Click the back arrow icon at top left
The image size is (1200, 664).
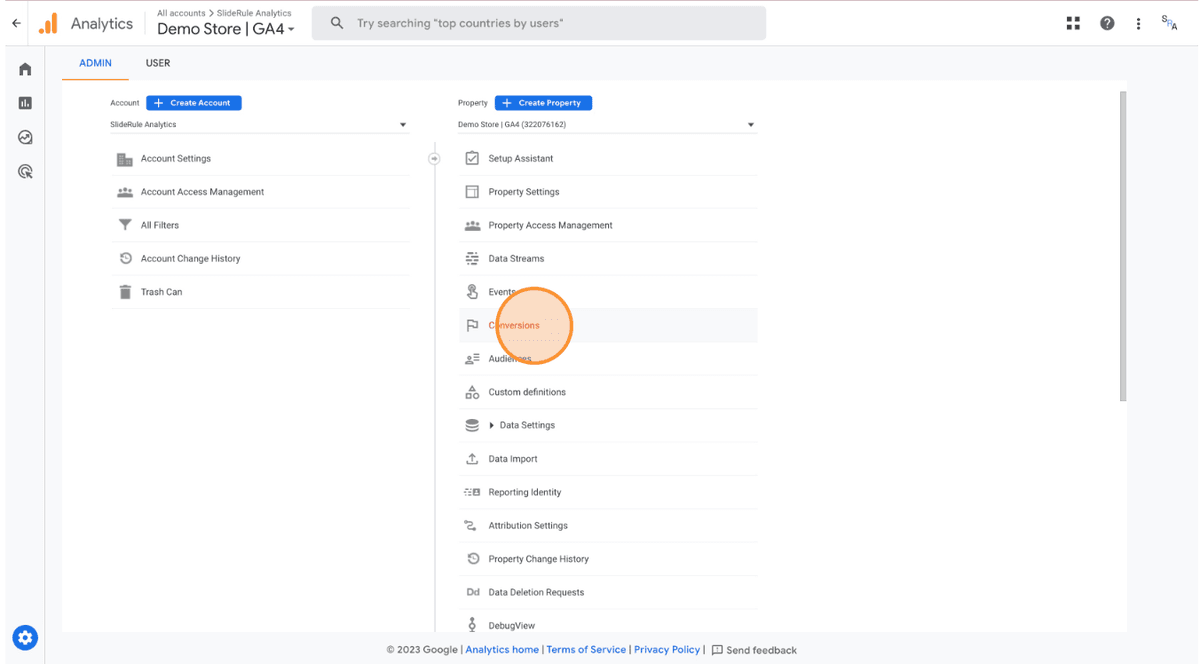16,23
